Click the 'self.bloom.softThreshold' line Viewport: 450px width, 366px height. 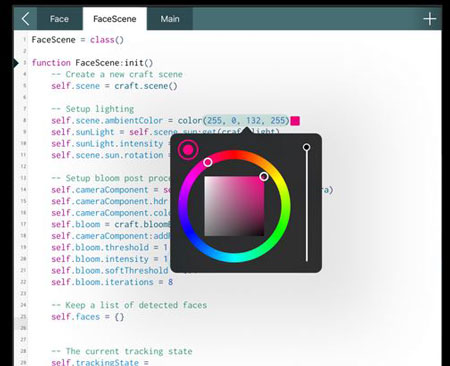tap(110, 271)
